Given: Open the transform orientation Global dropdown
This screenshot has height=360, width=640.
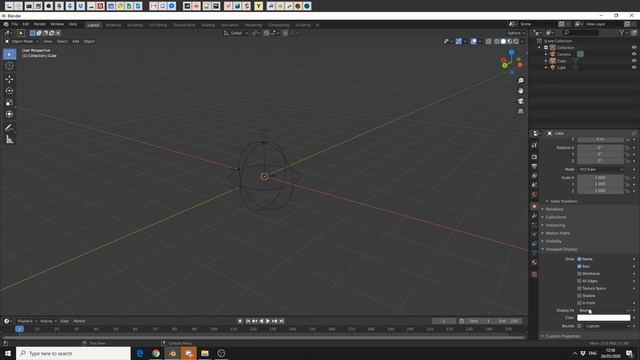Looking at the screenshot, I should click(236, 33).
